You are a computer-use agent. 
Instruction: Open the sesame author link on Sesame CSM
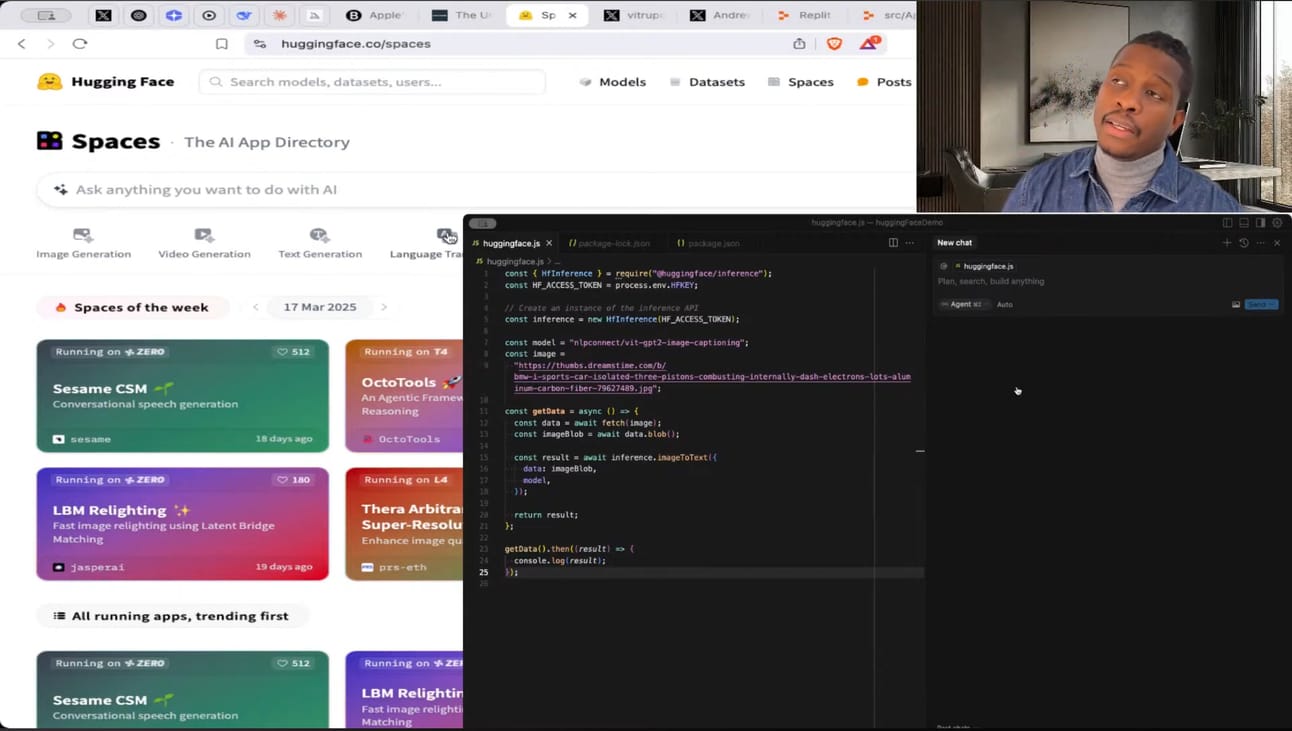(x=82, y=439)
